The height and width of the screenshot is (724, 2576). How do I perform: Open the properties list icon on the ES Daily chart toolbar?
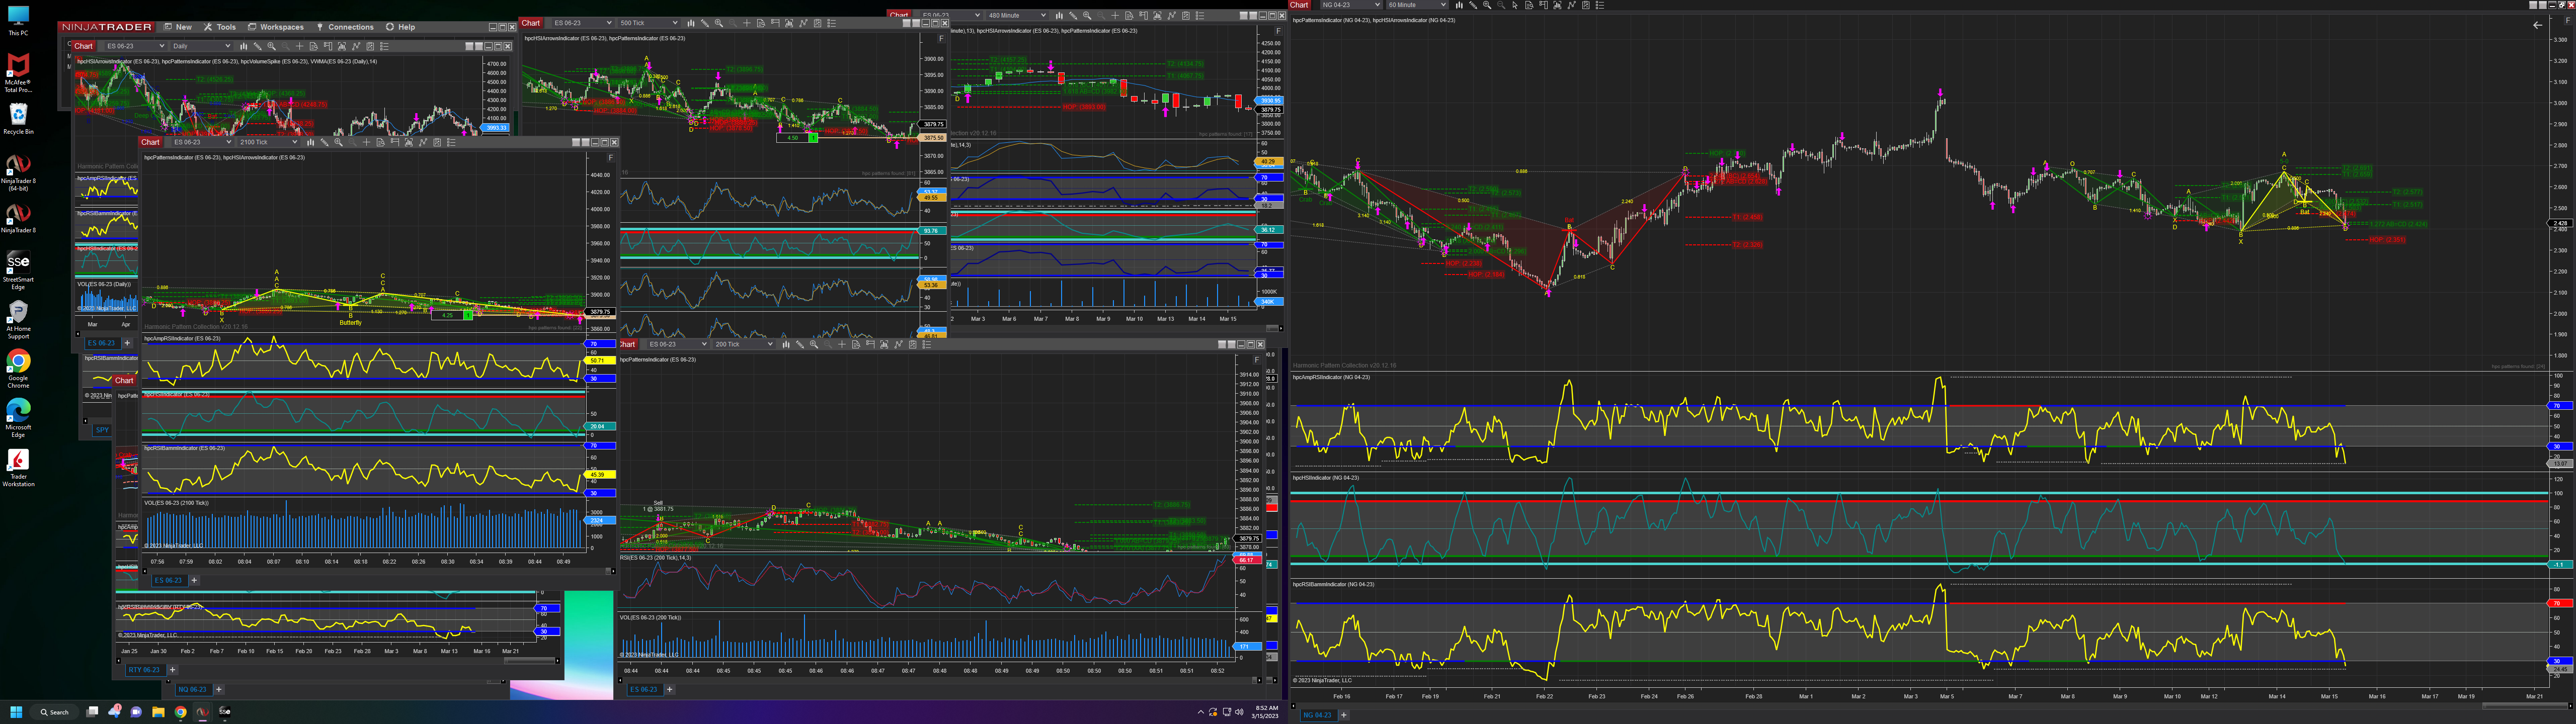pyautogui.click(x=385, y=46)
